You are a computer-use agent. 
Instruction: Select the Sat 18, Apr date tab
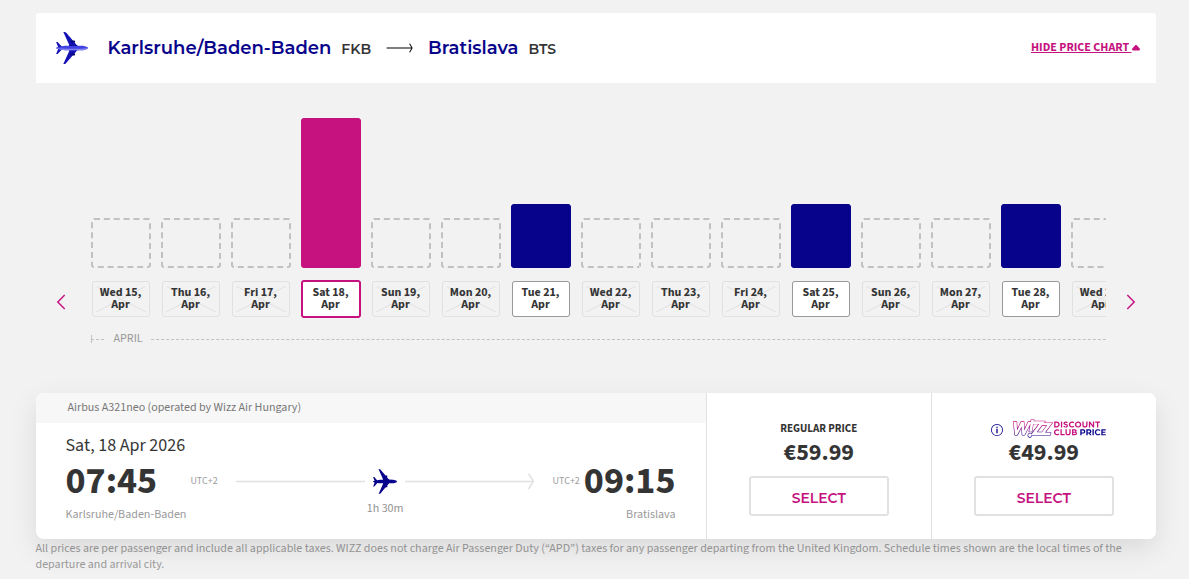point(331,299)
